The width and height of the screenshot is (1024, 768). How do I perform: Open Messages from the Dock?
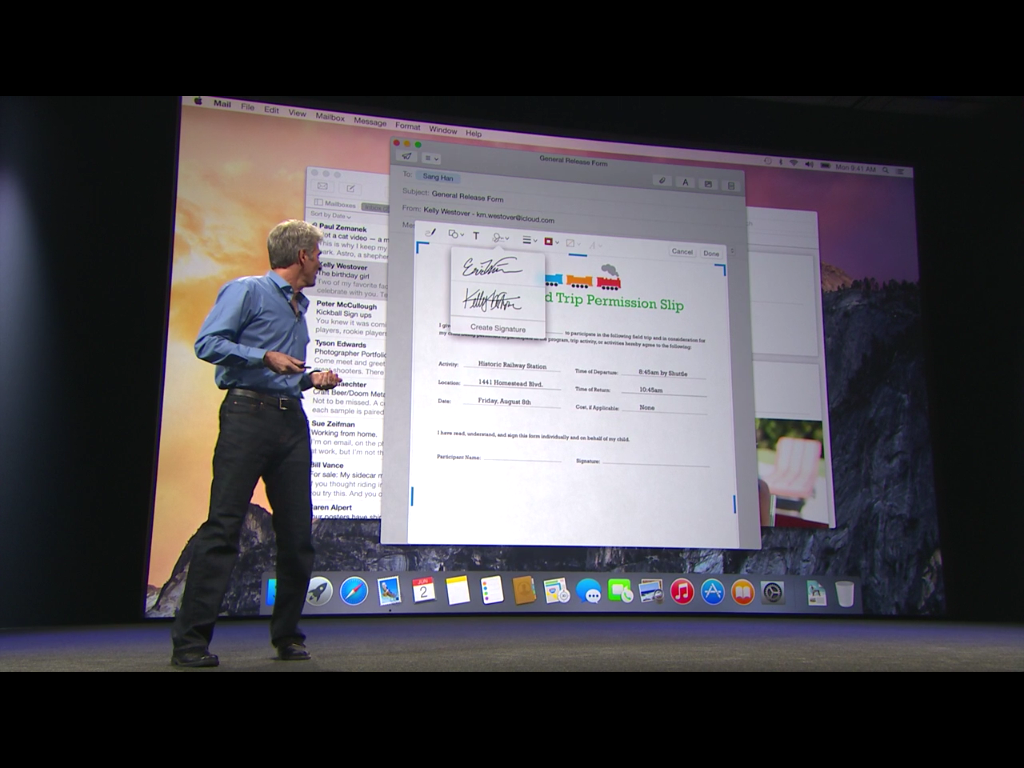pos(589,592)
